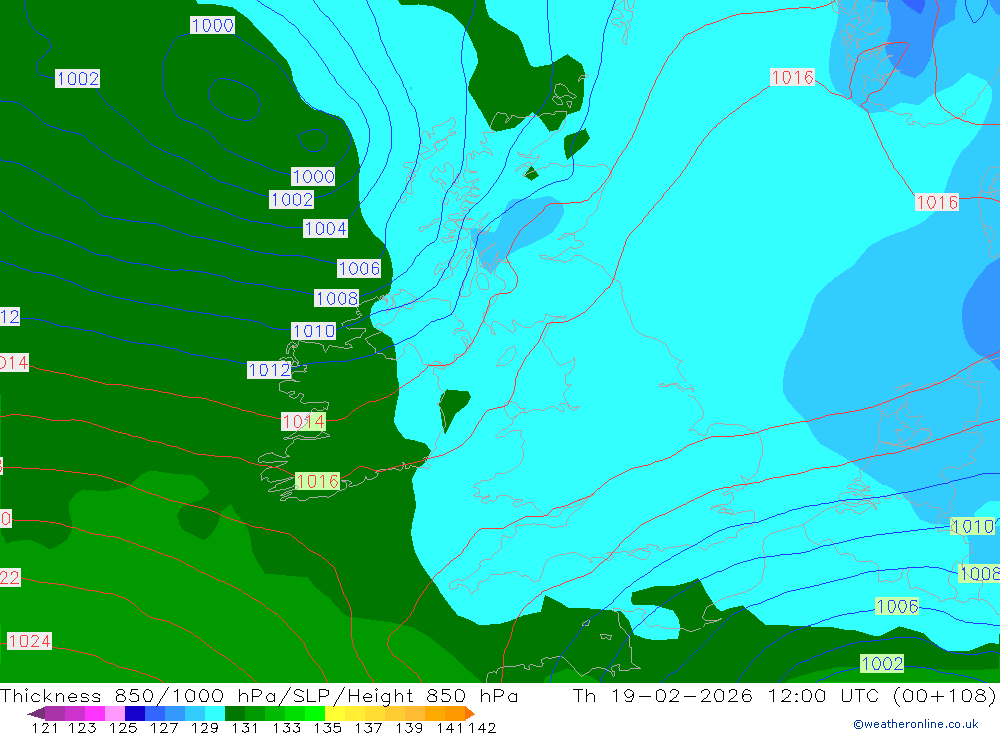This screenshot has height=733, width=1000.
Task: Click the red 1024 isobar label
Action: pos(29,640)
